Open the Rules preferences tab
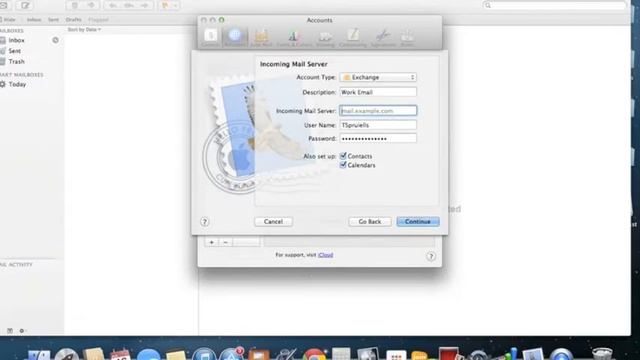 407,37
